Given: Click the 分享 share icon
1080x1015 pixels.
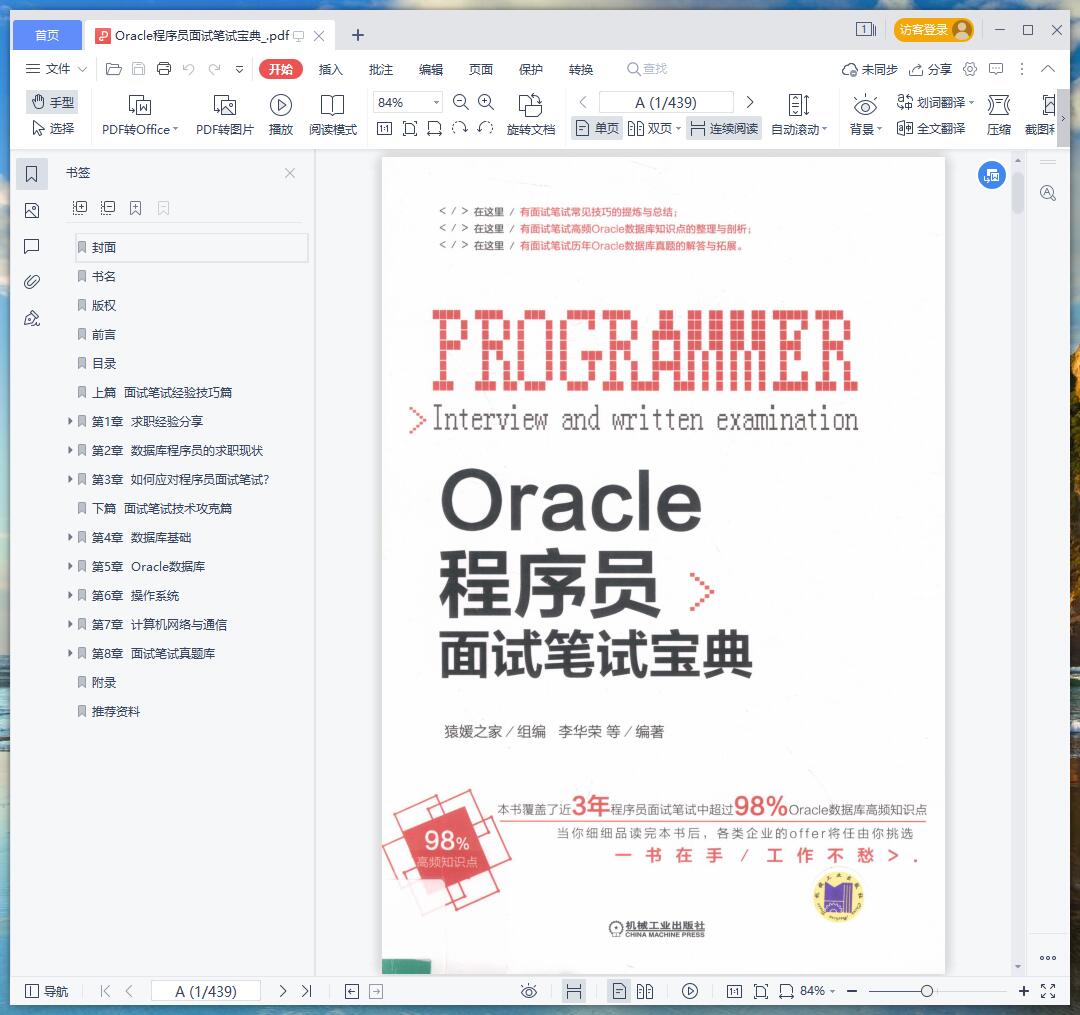Looking at the screenshot, I should point(931,69).
